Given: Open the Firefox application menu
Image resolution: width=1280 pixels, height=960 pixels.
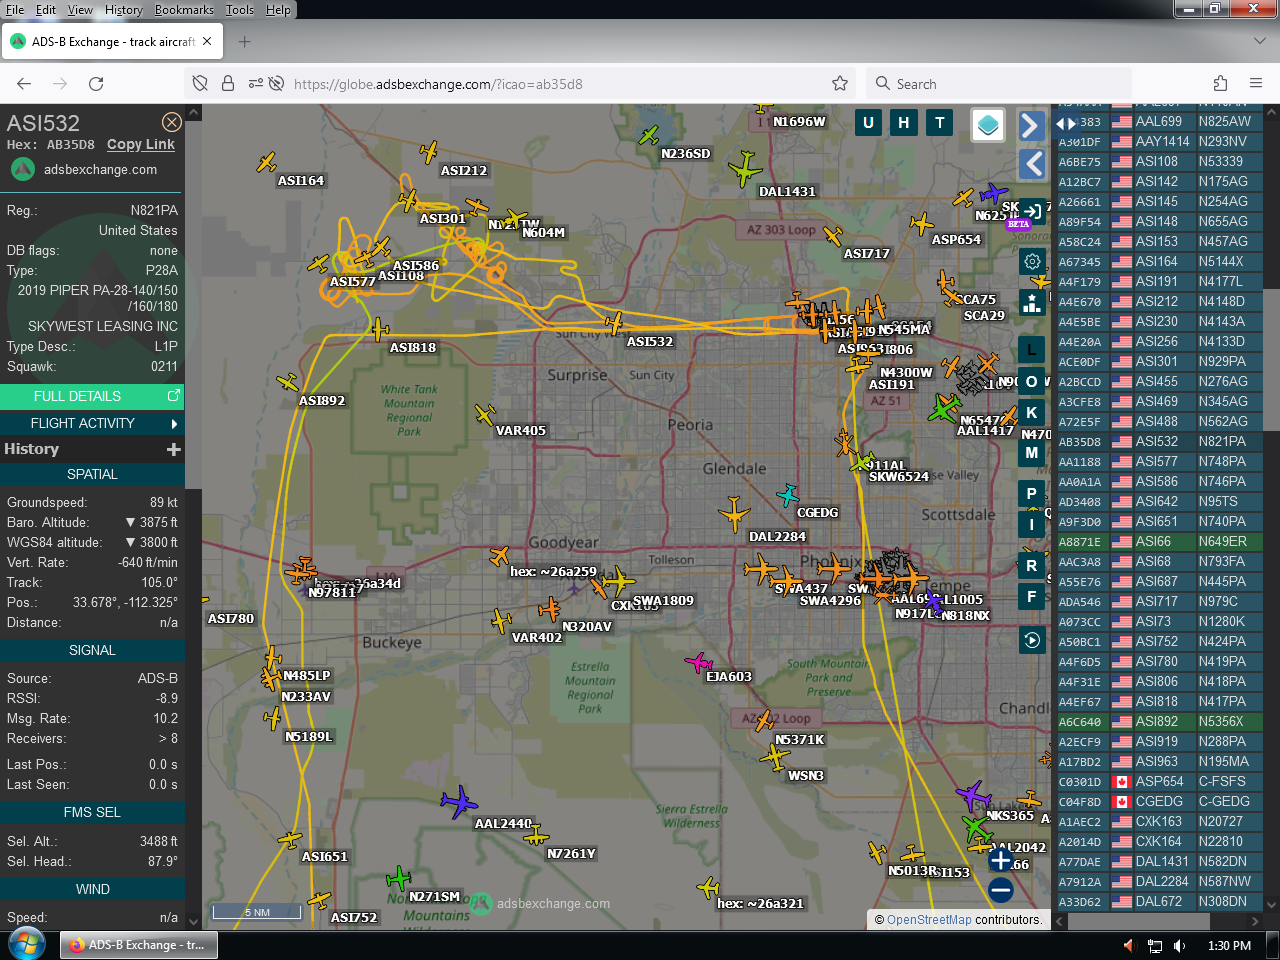Looking at the screenshot, I should click(1256, 84).
